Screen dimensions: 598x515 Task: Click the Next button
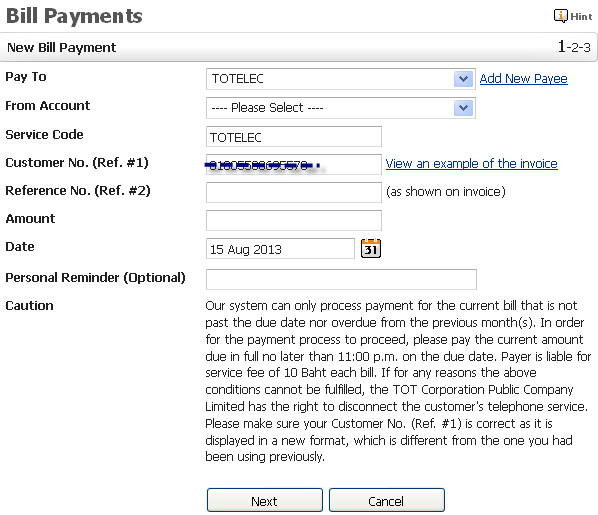pyautogui.click(x=265, y=500)
